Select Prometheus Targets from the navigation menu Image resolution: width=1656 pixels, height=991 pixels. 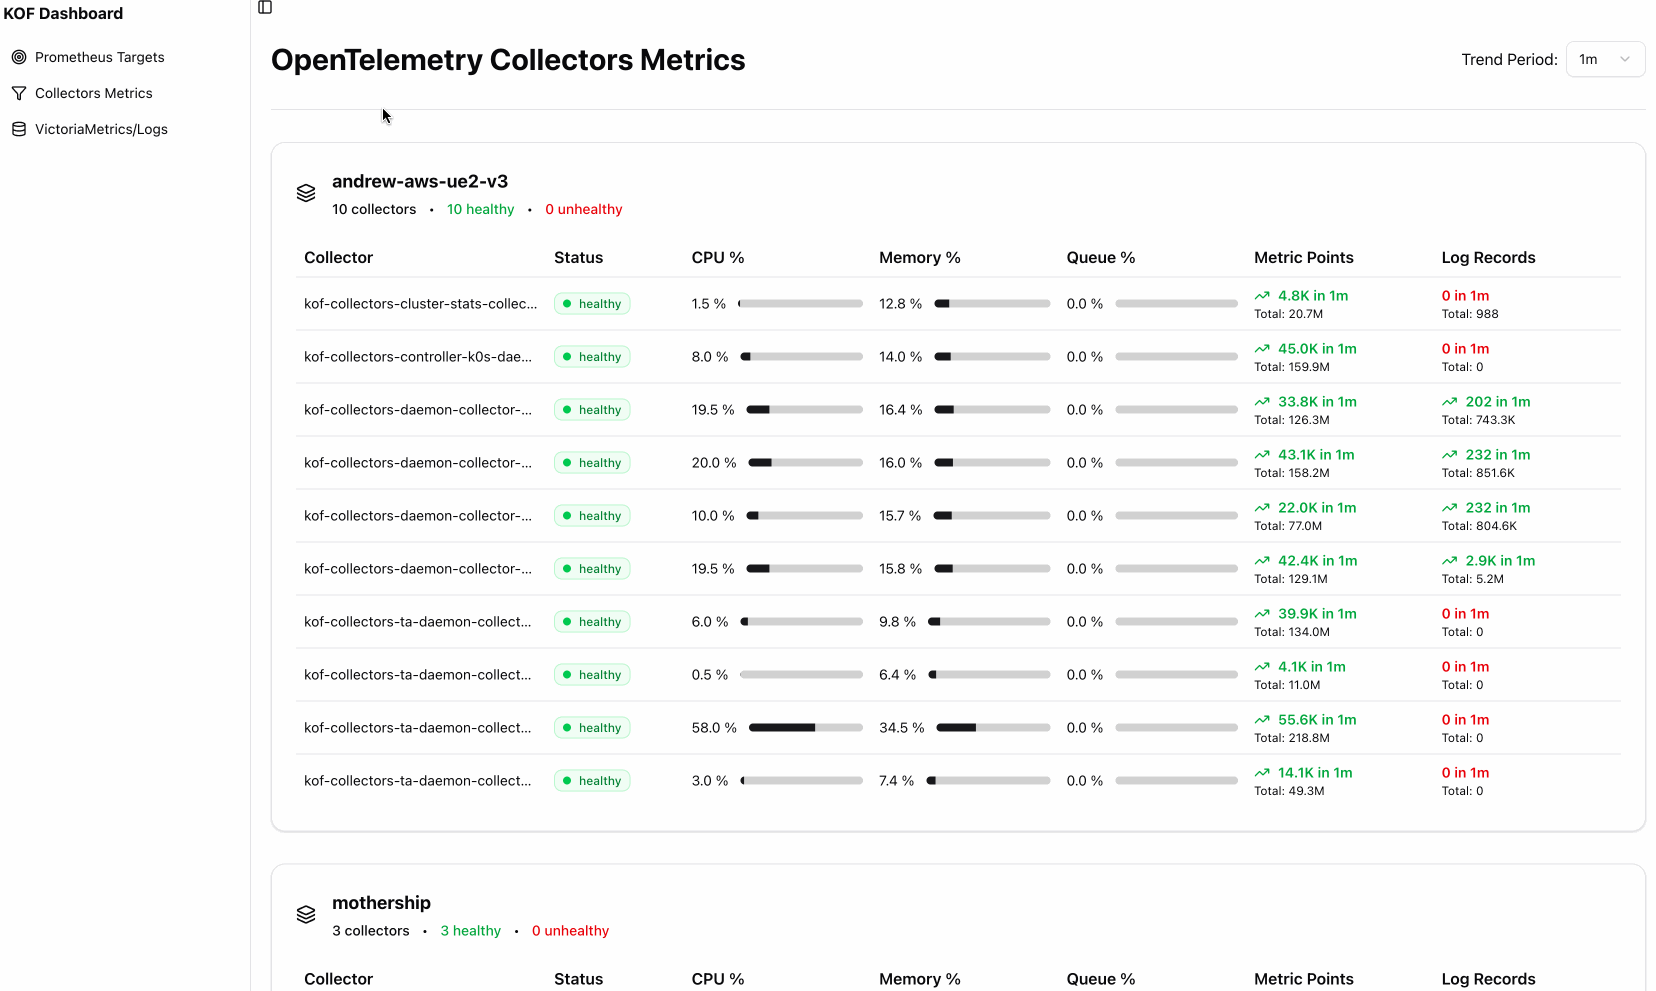click(100, 57)
